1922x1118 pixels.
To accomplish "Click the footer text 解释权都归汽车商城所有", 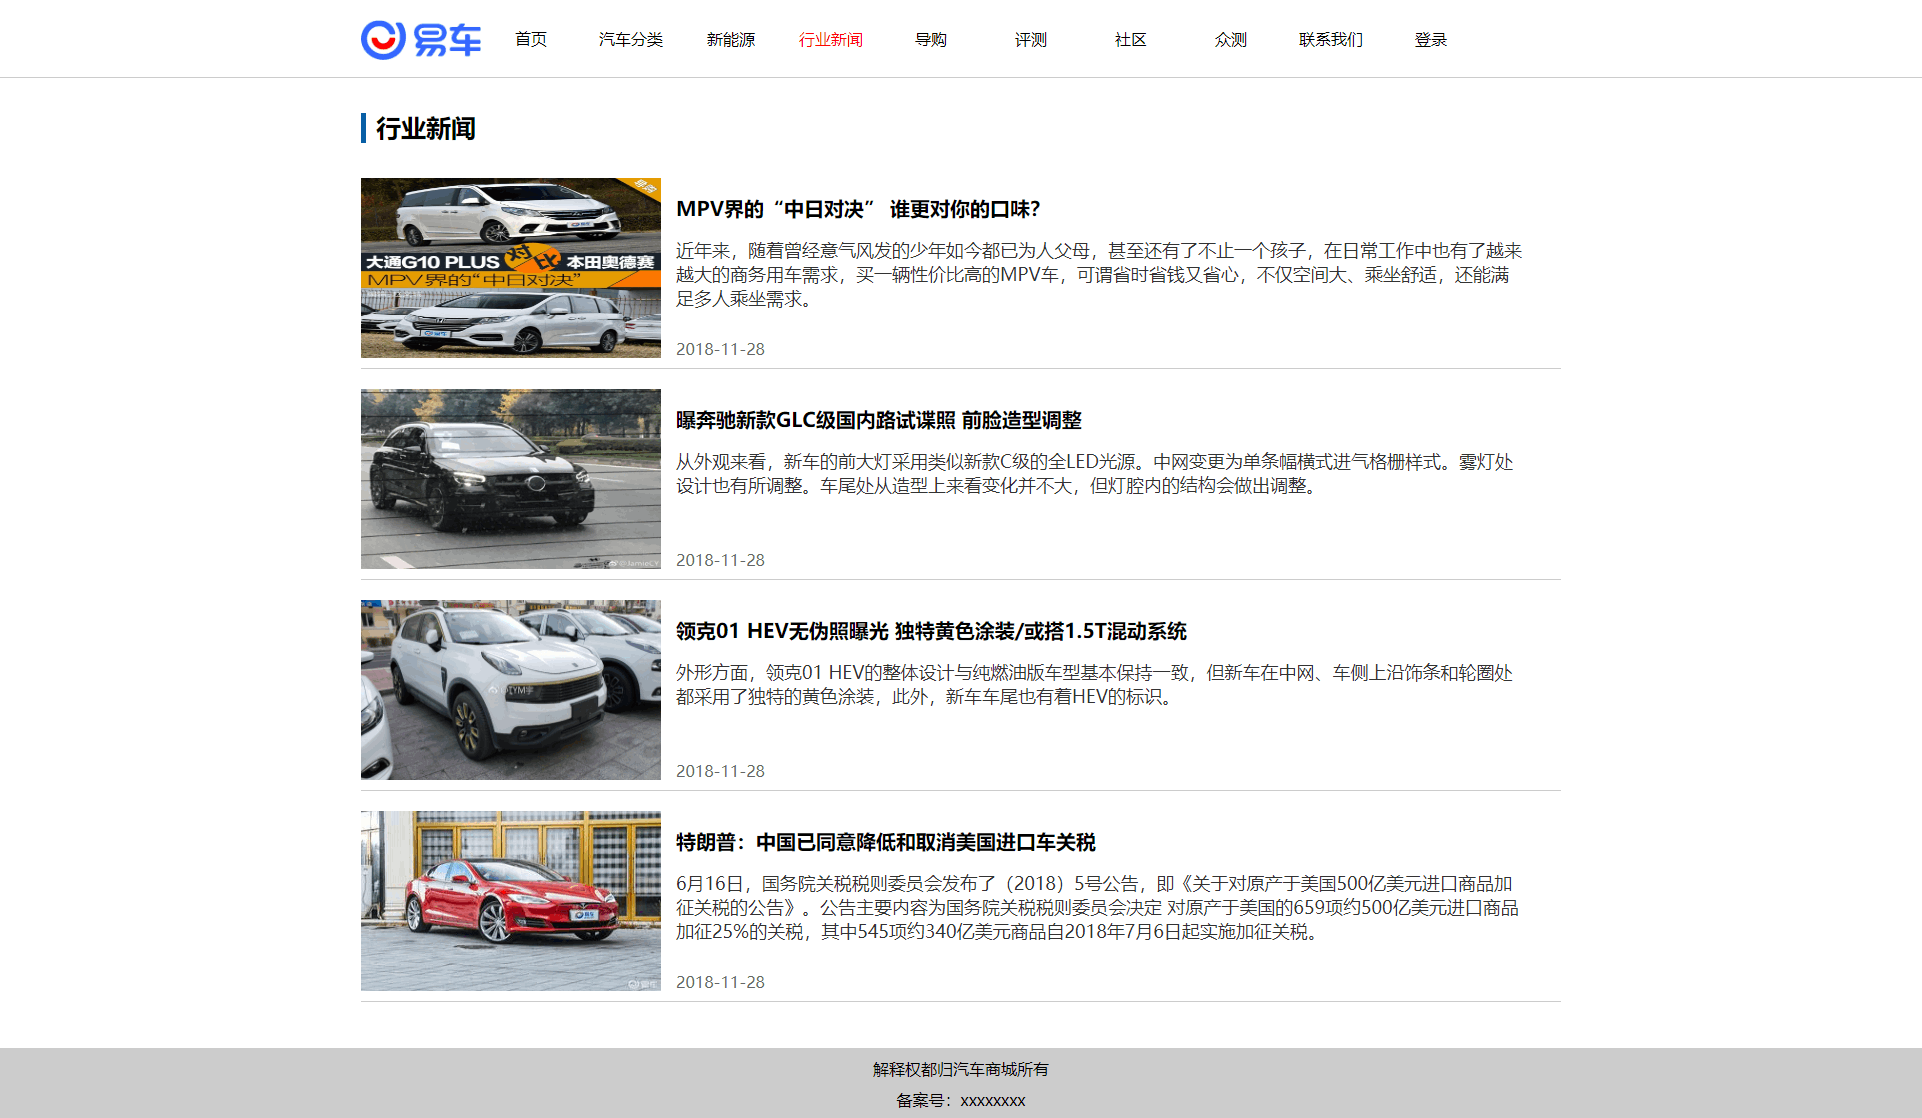I will pyautogui.click(x=961, y=1070).
